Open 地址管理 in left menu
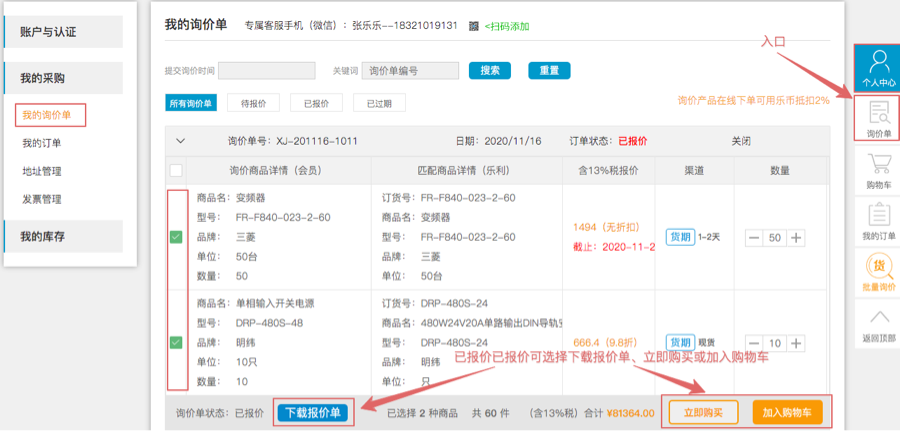 [x=41, y=171]
